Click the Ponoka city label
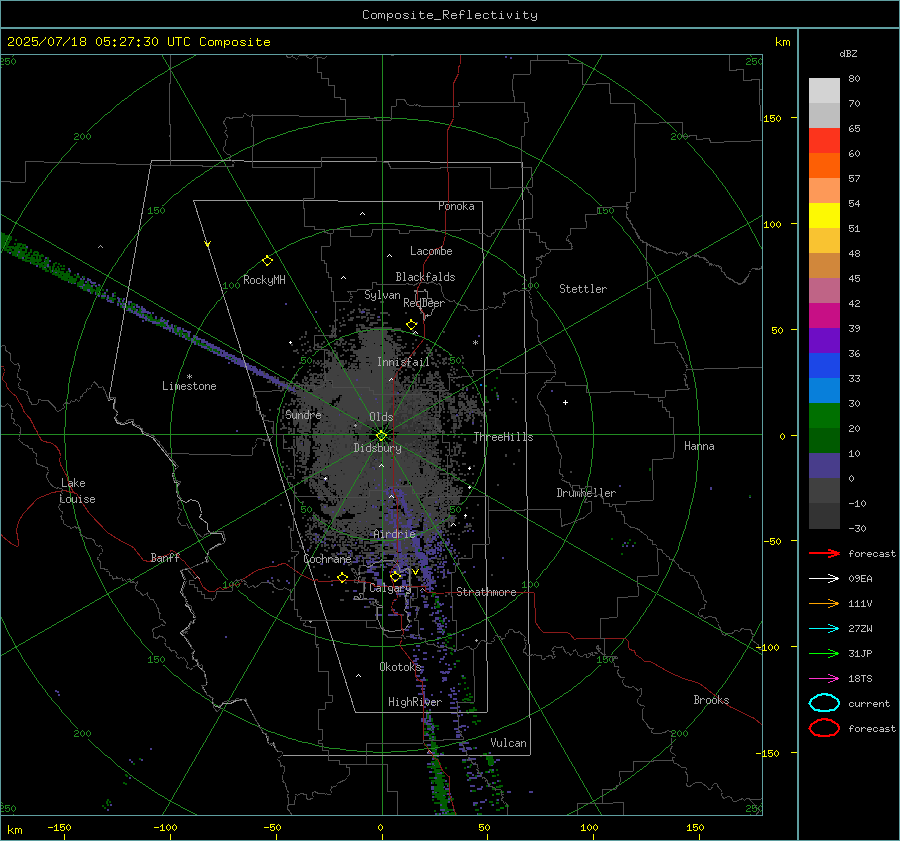Image resolution: width=900 pixels, height=841 pixels. click(x=456, y=206)
